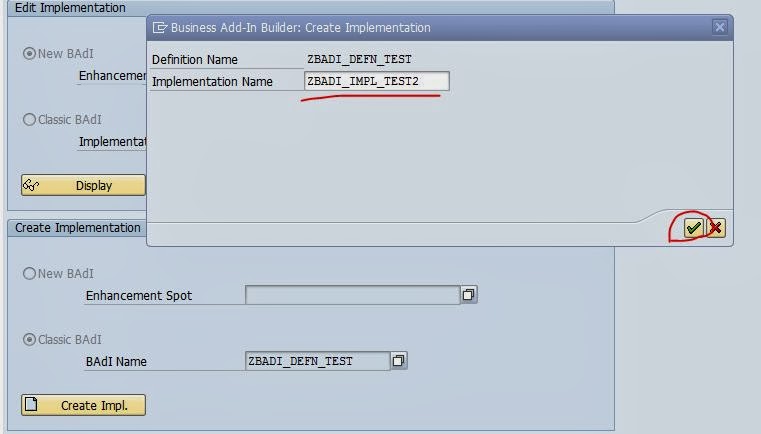Open value help for BAdI Name
The height and width of the screenshot is (434, 761).
pyautogui.click(x=398, y=361)
